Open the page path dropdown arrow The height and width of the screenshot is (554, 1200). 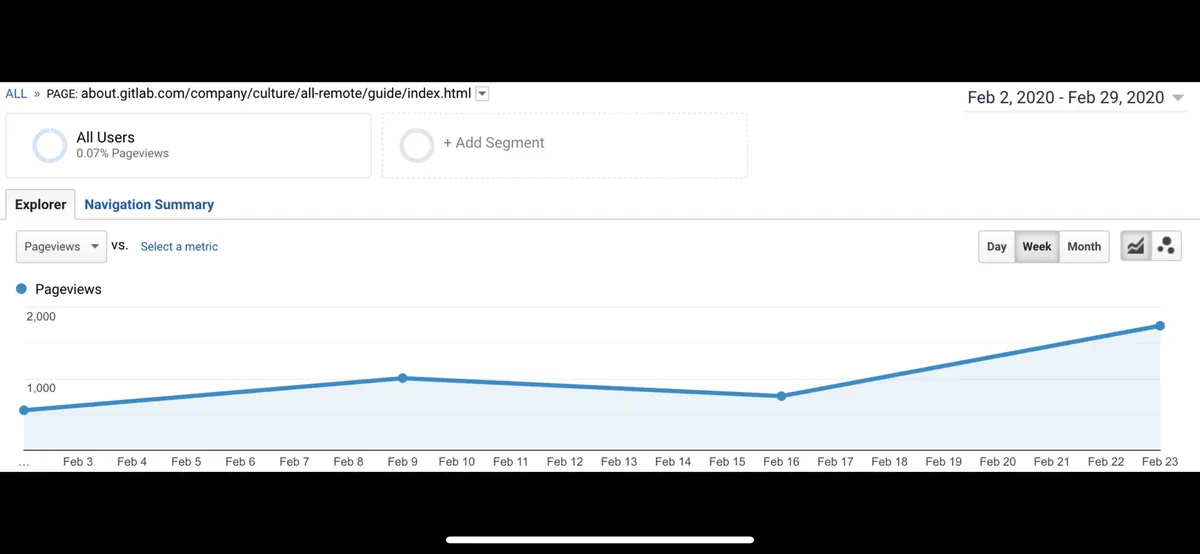coord(482,94)
